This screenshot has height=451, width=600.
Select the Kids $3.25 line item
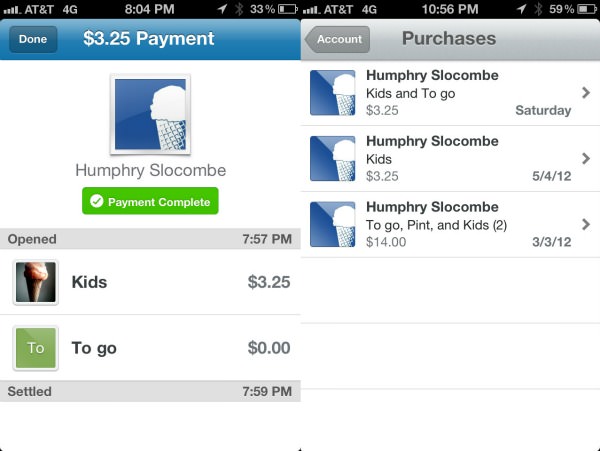tap(150, 282)
